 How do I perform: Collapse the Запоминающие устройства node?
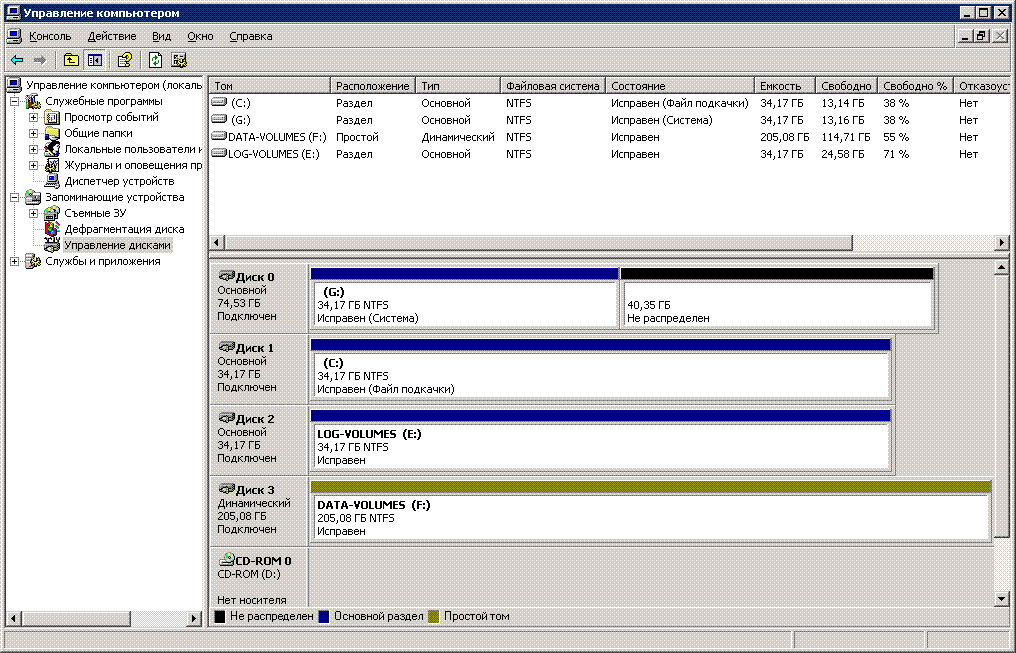14,197
